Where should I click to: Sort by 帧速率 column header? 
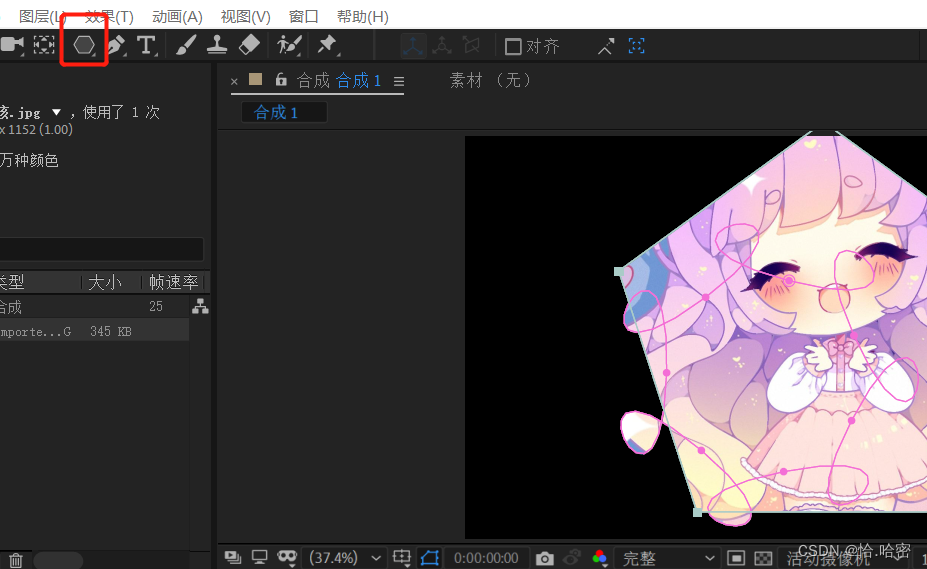coord(173,282)
